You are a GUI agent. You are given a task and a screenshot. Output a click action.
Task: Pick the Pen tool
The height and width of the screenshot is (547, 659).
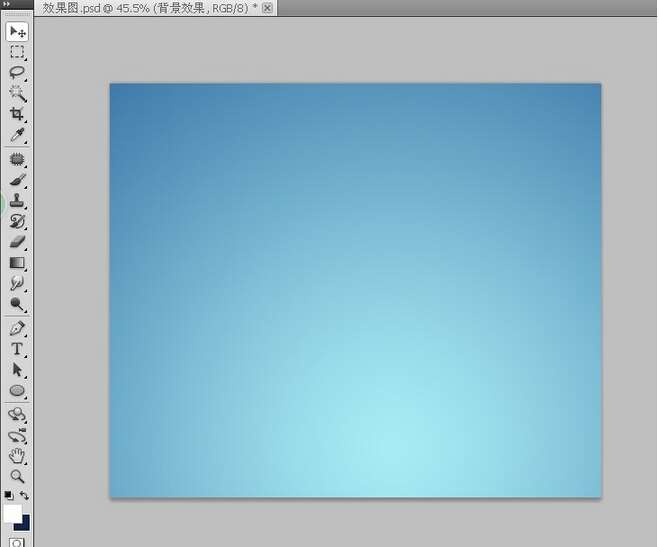pos(17,328)
